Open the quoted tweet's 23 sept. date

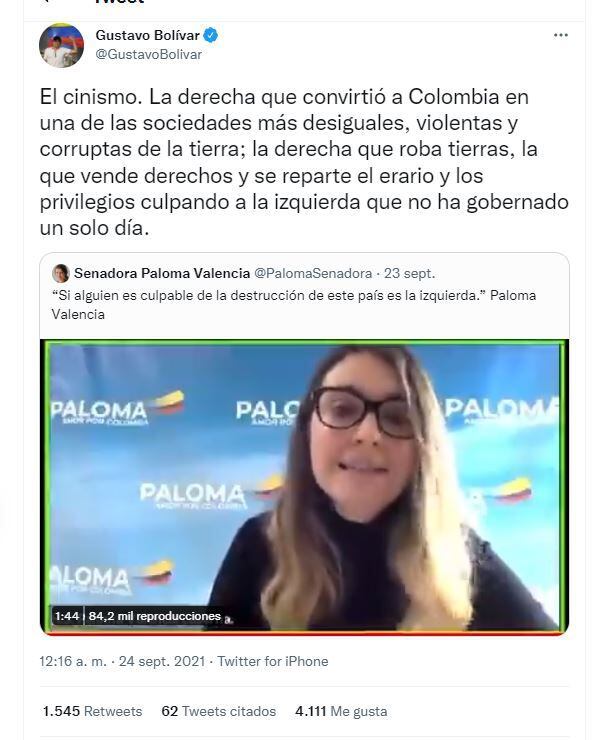(x=409, y=273)
